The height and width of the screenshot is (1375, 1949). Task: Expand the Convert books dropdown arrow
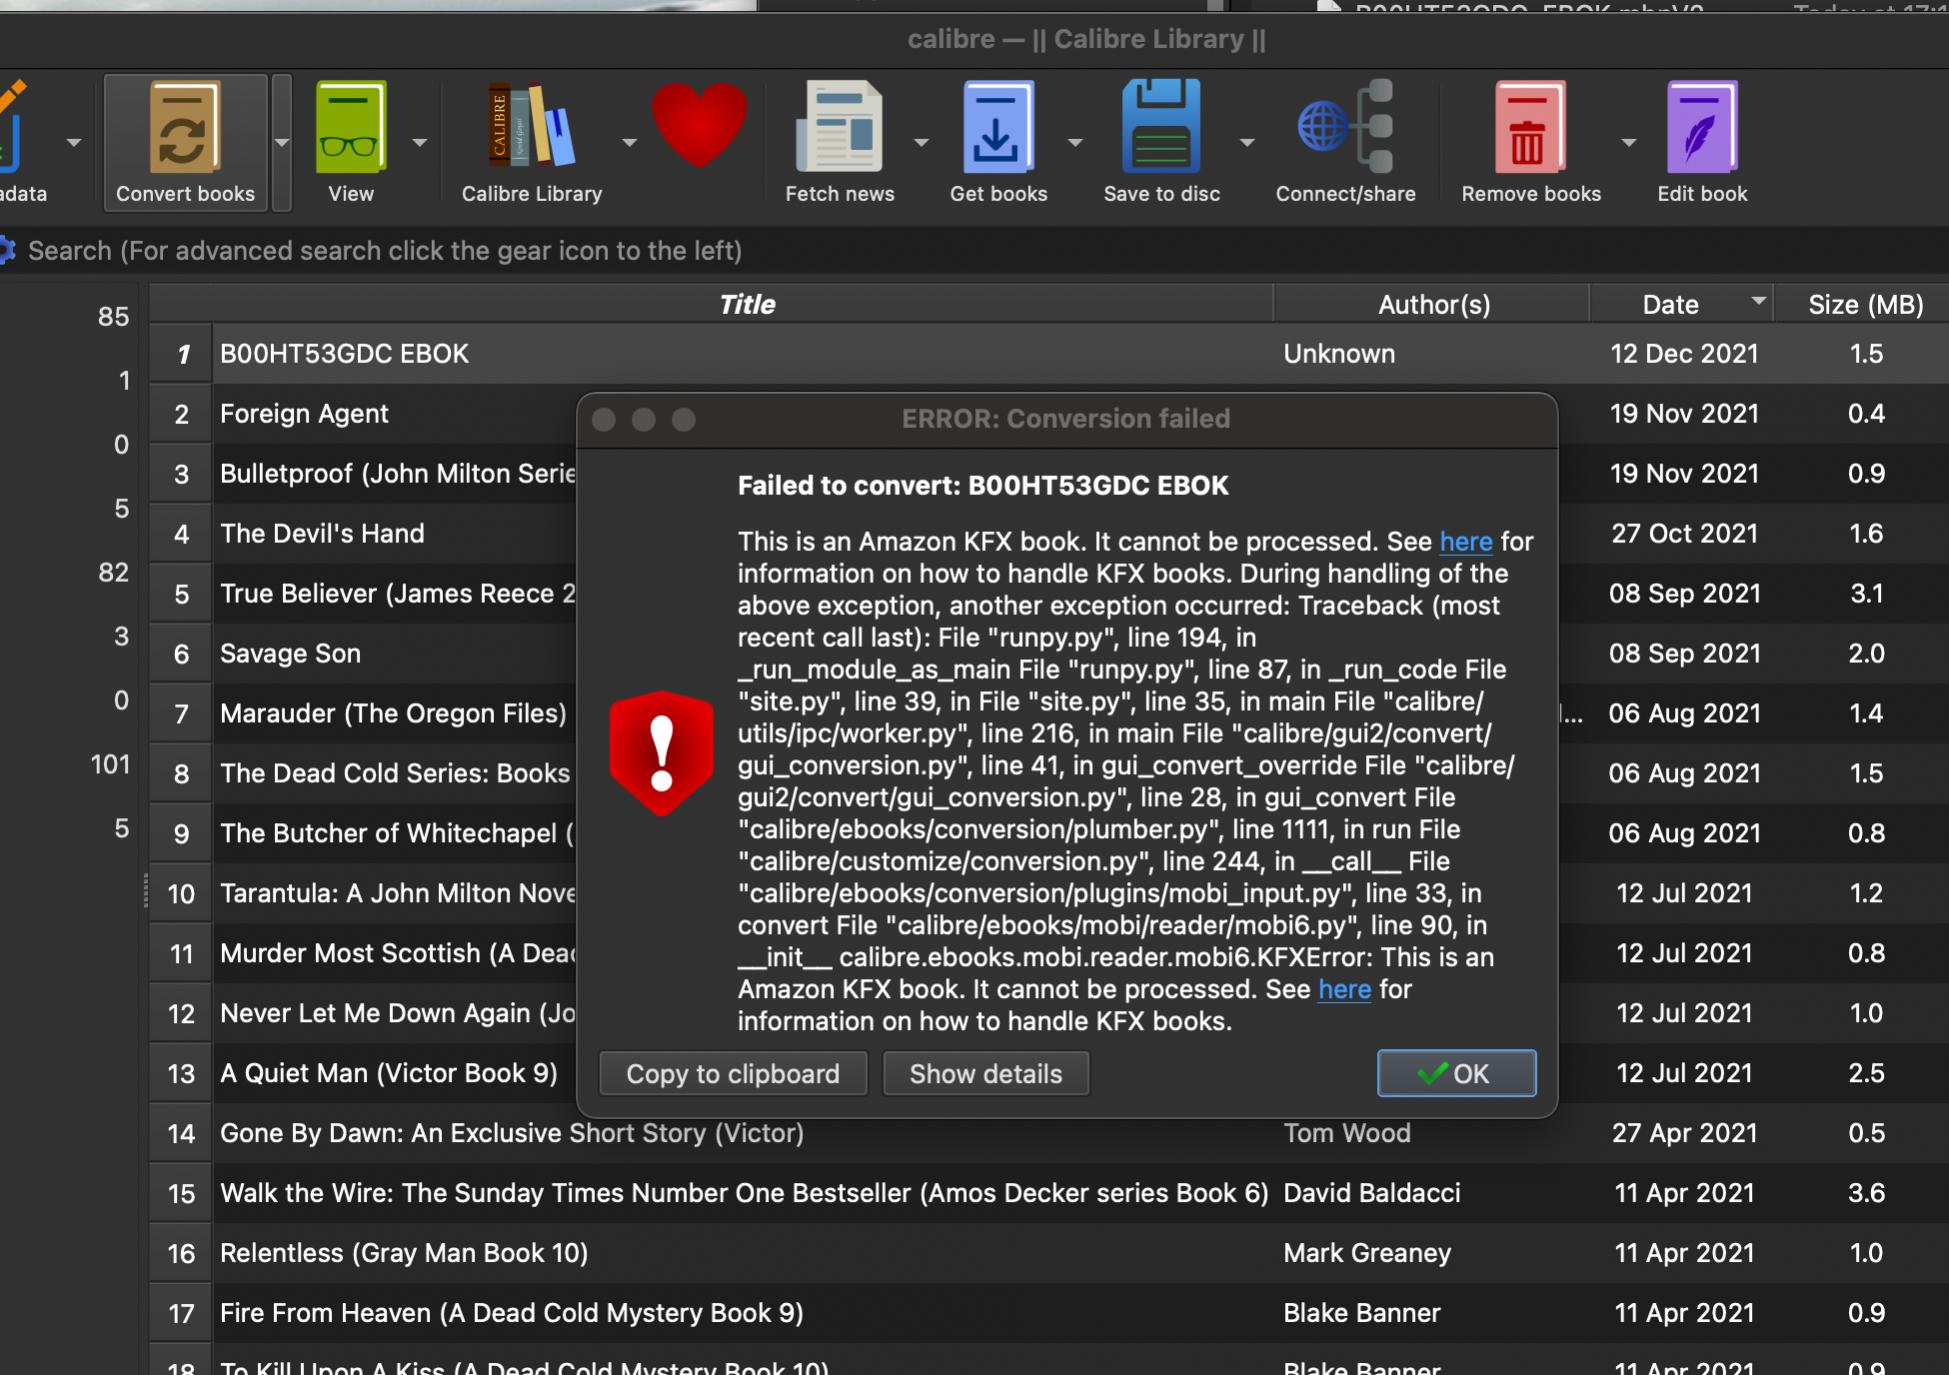pyautogui.click(x=282, y=143)
